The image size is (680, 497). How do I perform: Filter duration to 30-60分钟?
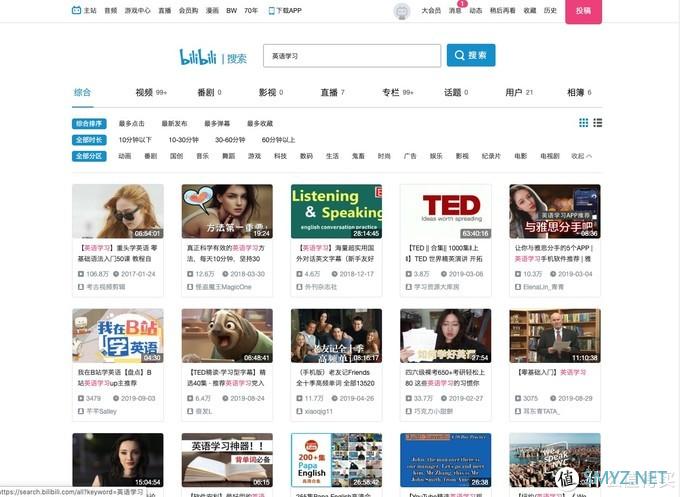230,140
